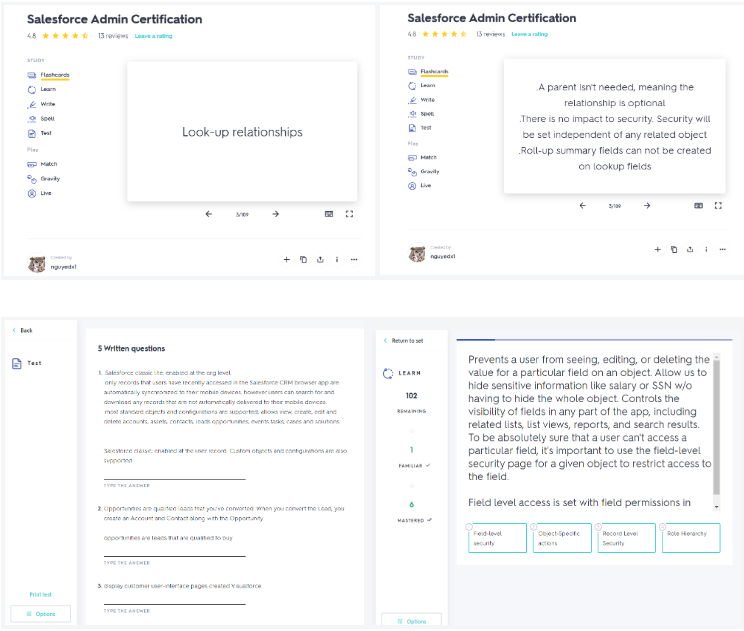Go to previous card under the roll-up summary answer card

point(583,205)
